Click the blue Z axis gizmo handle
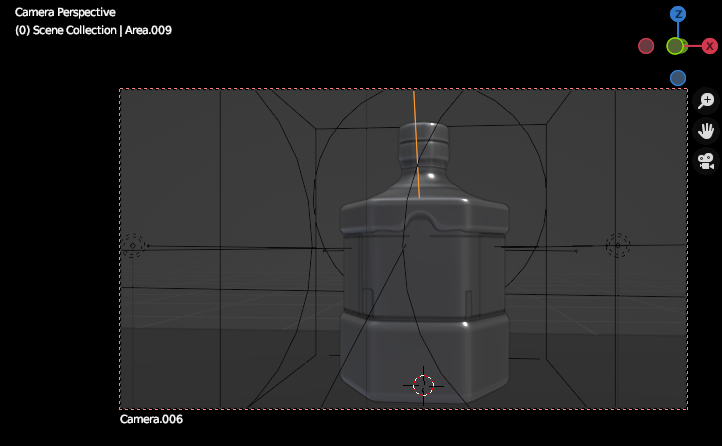This screenshot has height=446, width=722. [678, 14]
